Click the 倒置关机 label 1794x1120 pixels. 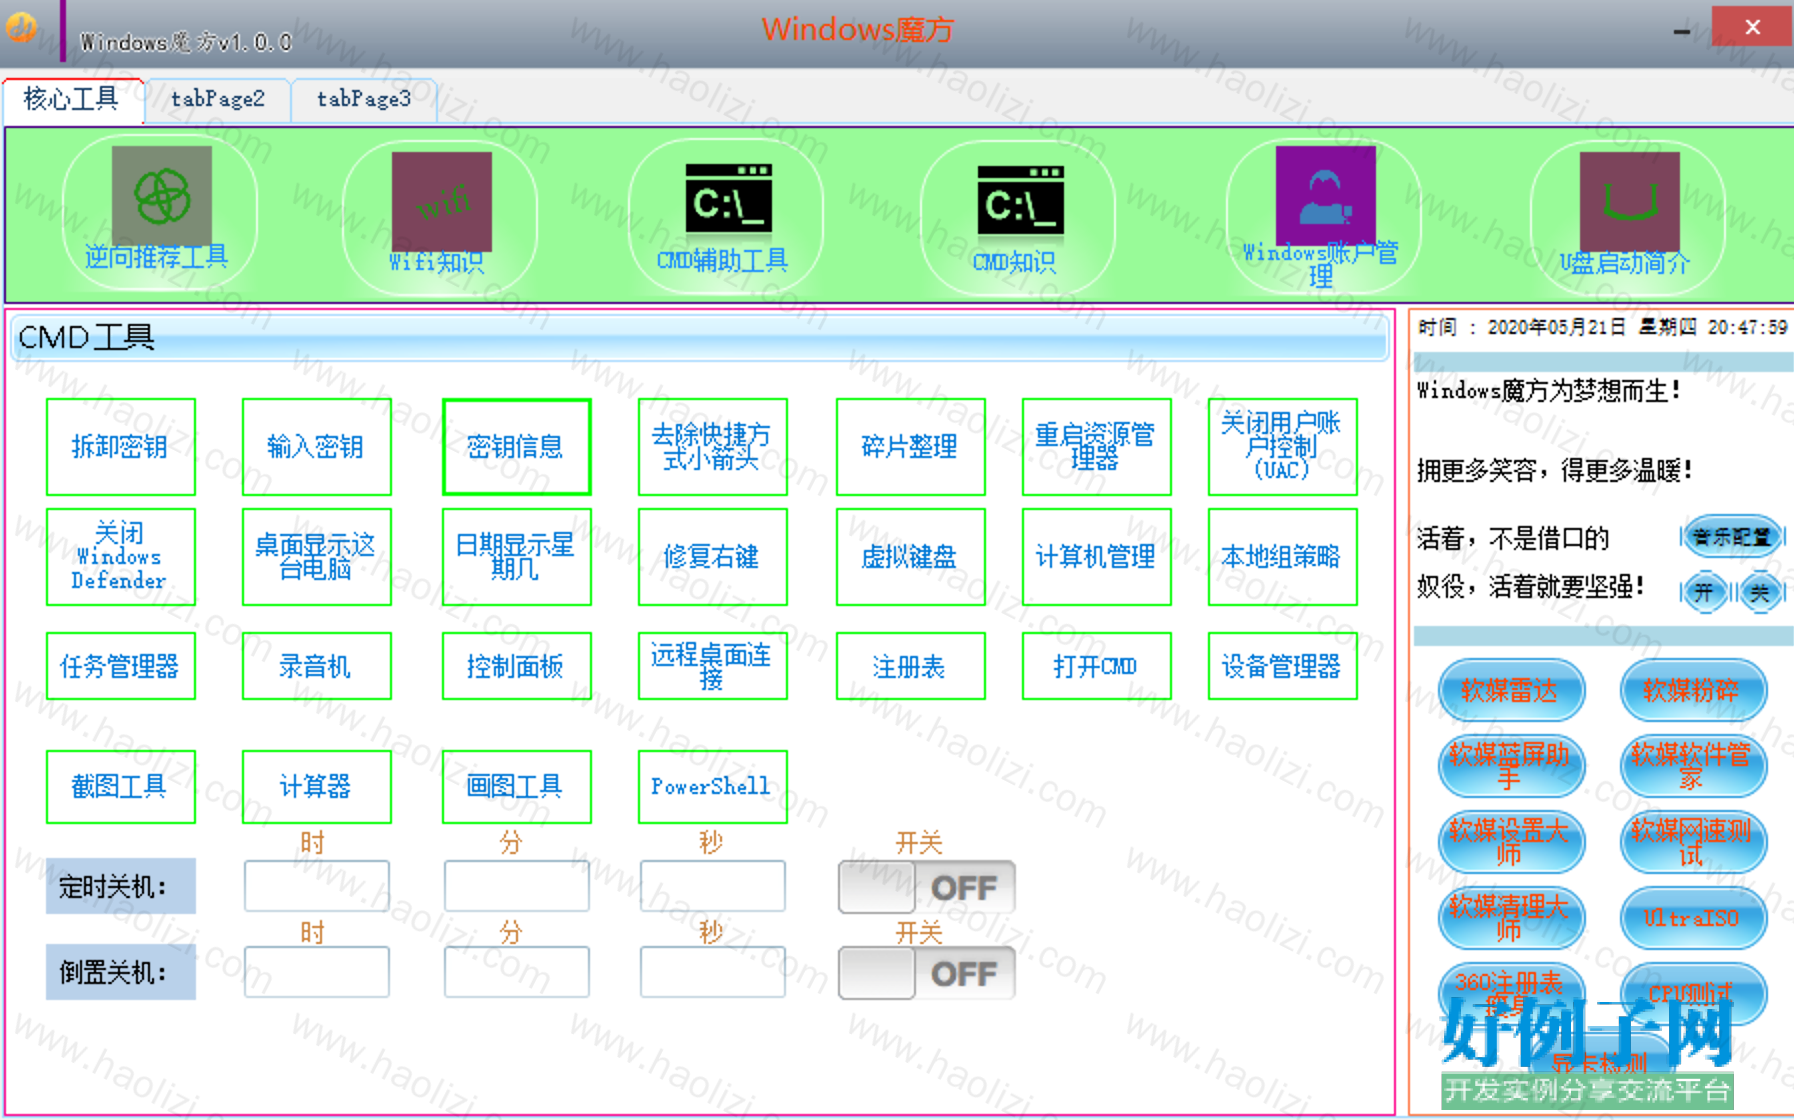[x=120, y=972]
